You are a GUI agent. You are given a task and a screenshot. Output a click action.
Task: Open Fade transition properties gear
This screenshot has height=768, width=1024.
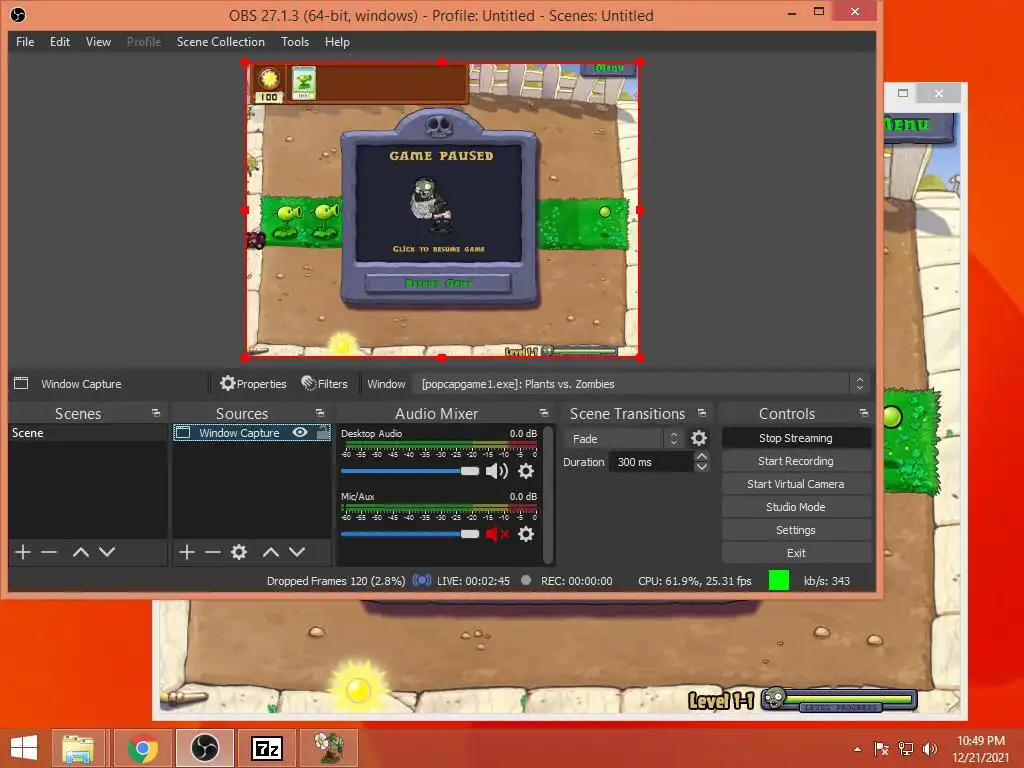point(699,438)
